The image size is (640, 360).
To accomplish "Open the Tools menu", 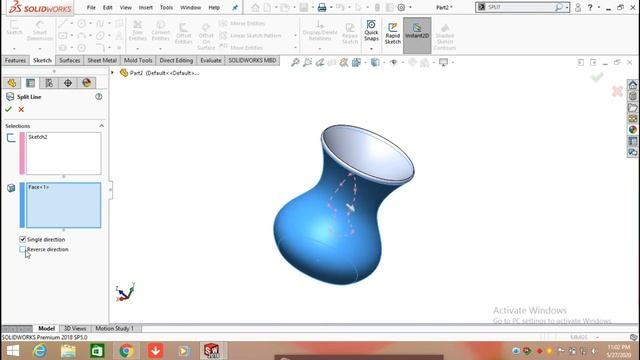I will coord(166,7).
